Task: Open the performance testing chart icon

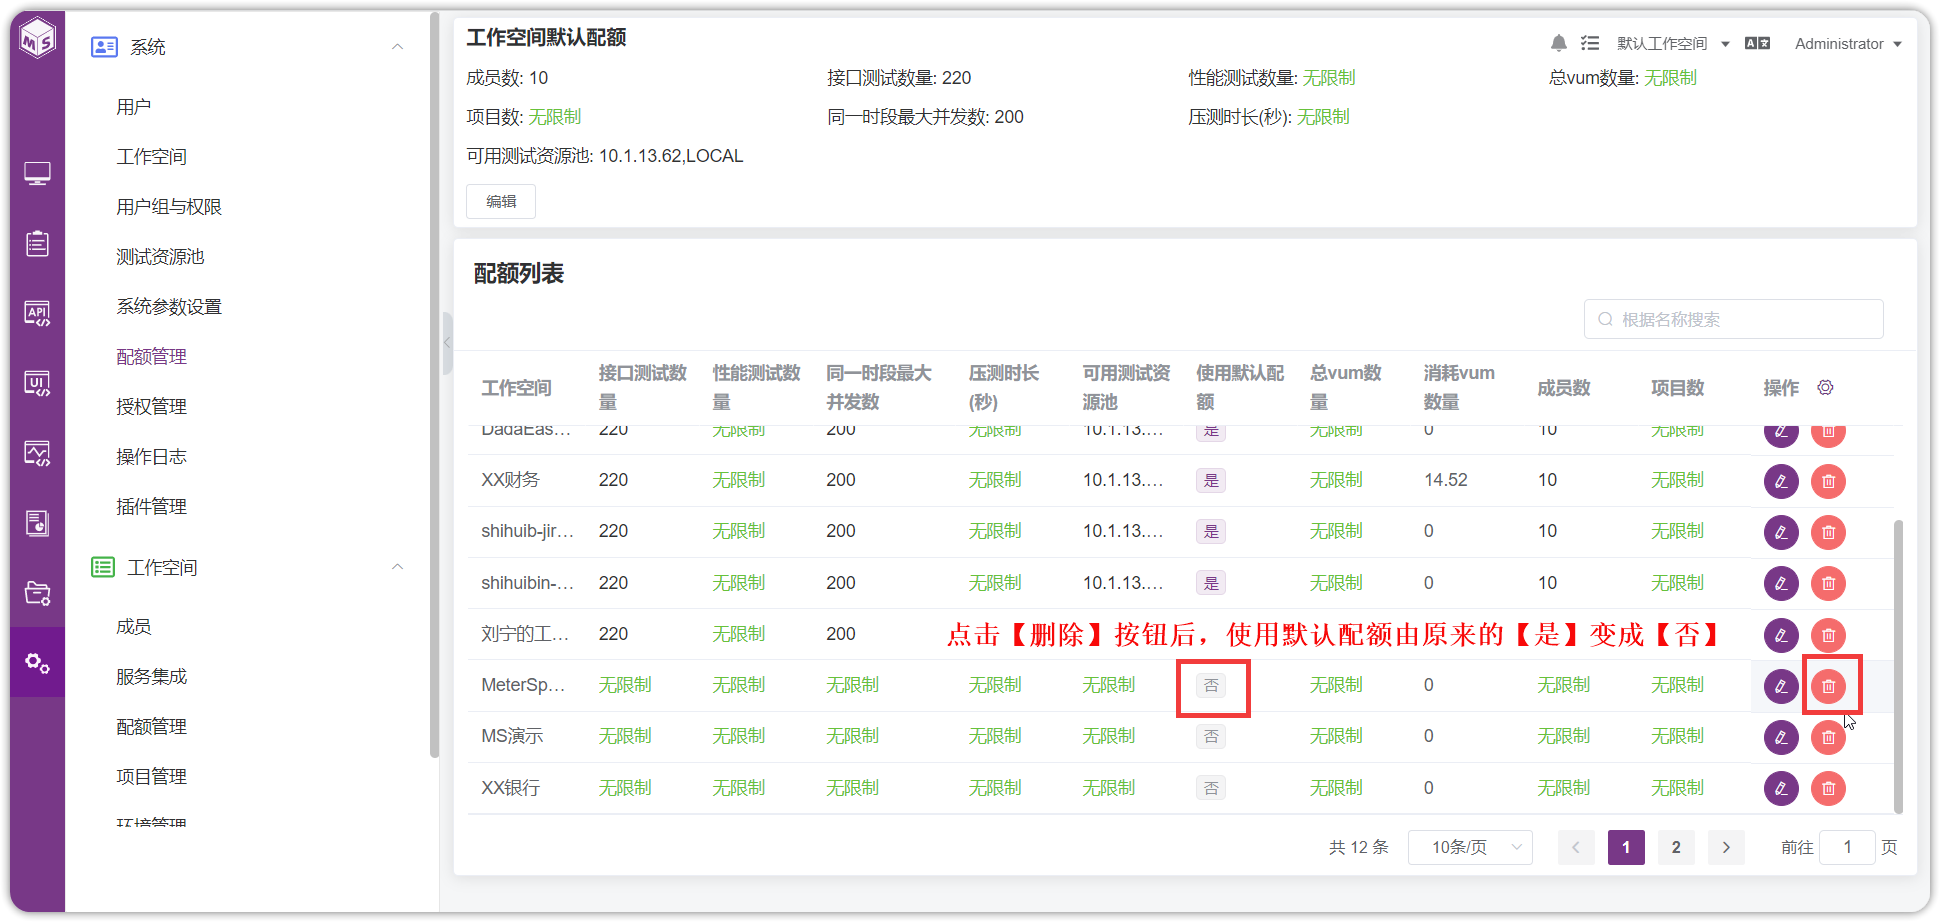Action: (x=37, y=453)
